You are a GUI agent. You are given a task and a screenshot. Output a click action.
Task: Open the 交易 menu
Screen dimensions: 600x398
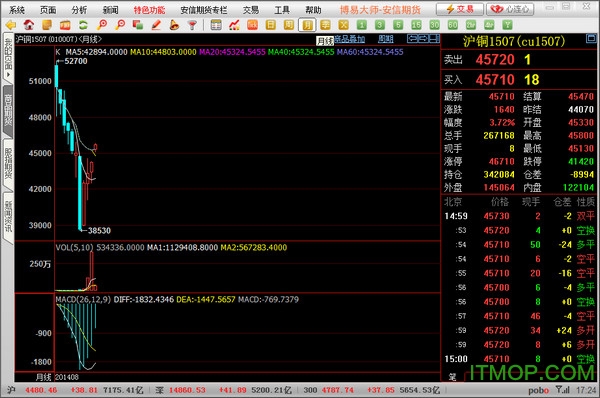click(251, 10)
